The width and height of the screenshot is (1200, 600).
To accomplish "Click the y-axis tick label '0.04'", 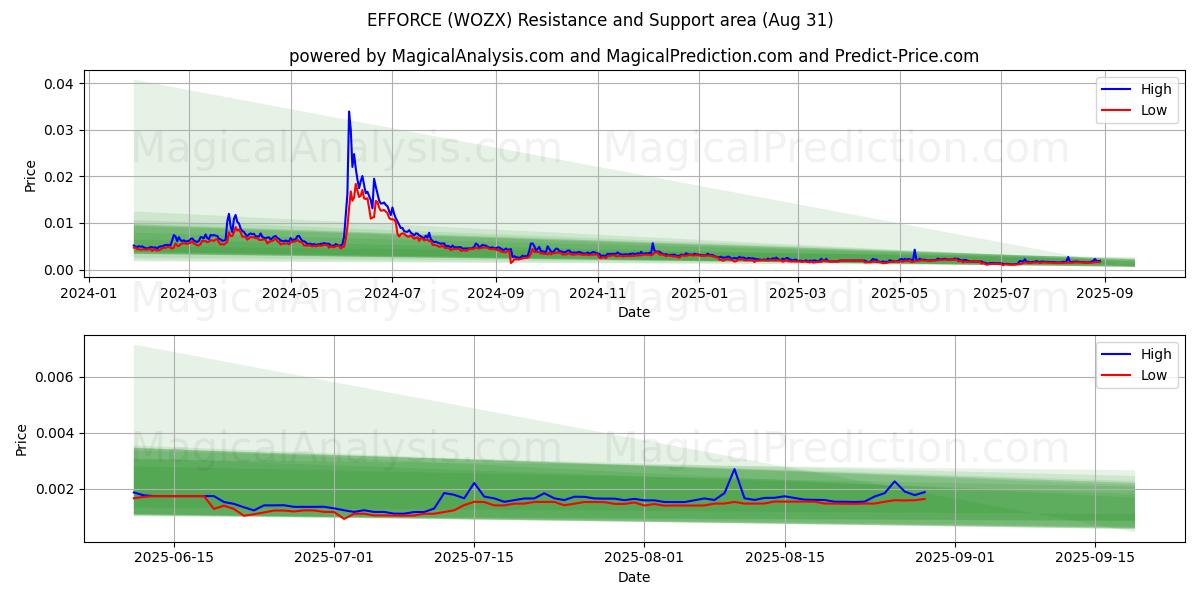I will coord(58,84).
